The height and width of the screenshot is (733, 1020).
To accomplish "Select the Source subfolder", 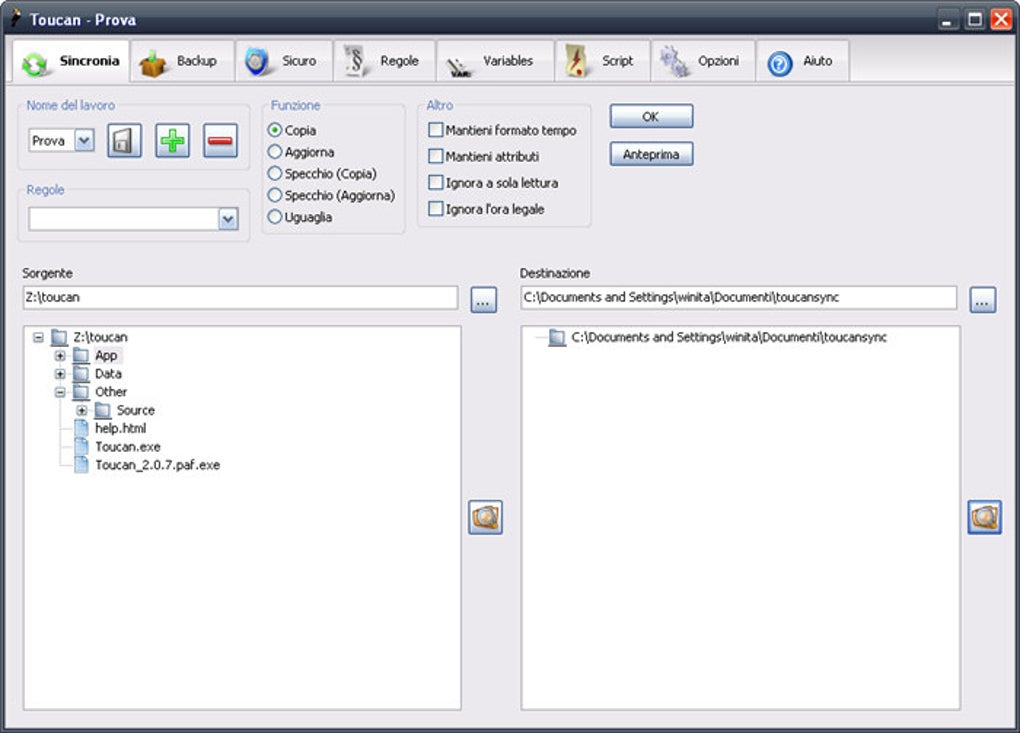I will tap(135, 410).
